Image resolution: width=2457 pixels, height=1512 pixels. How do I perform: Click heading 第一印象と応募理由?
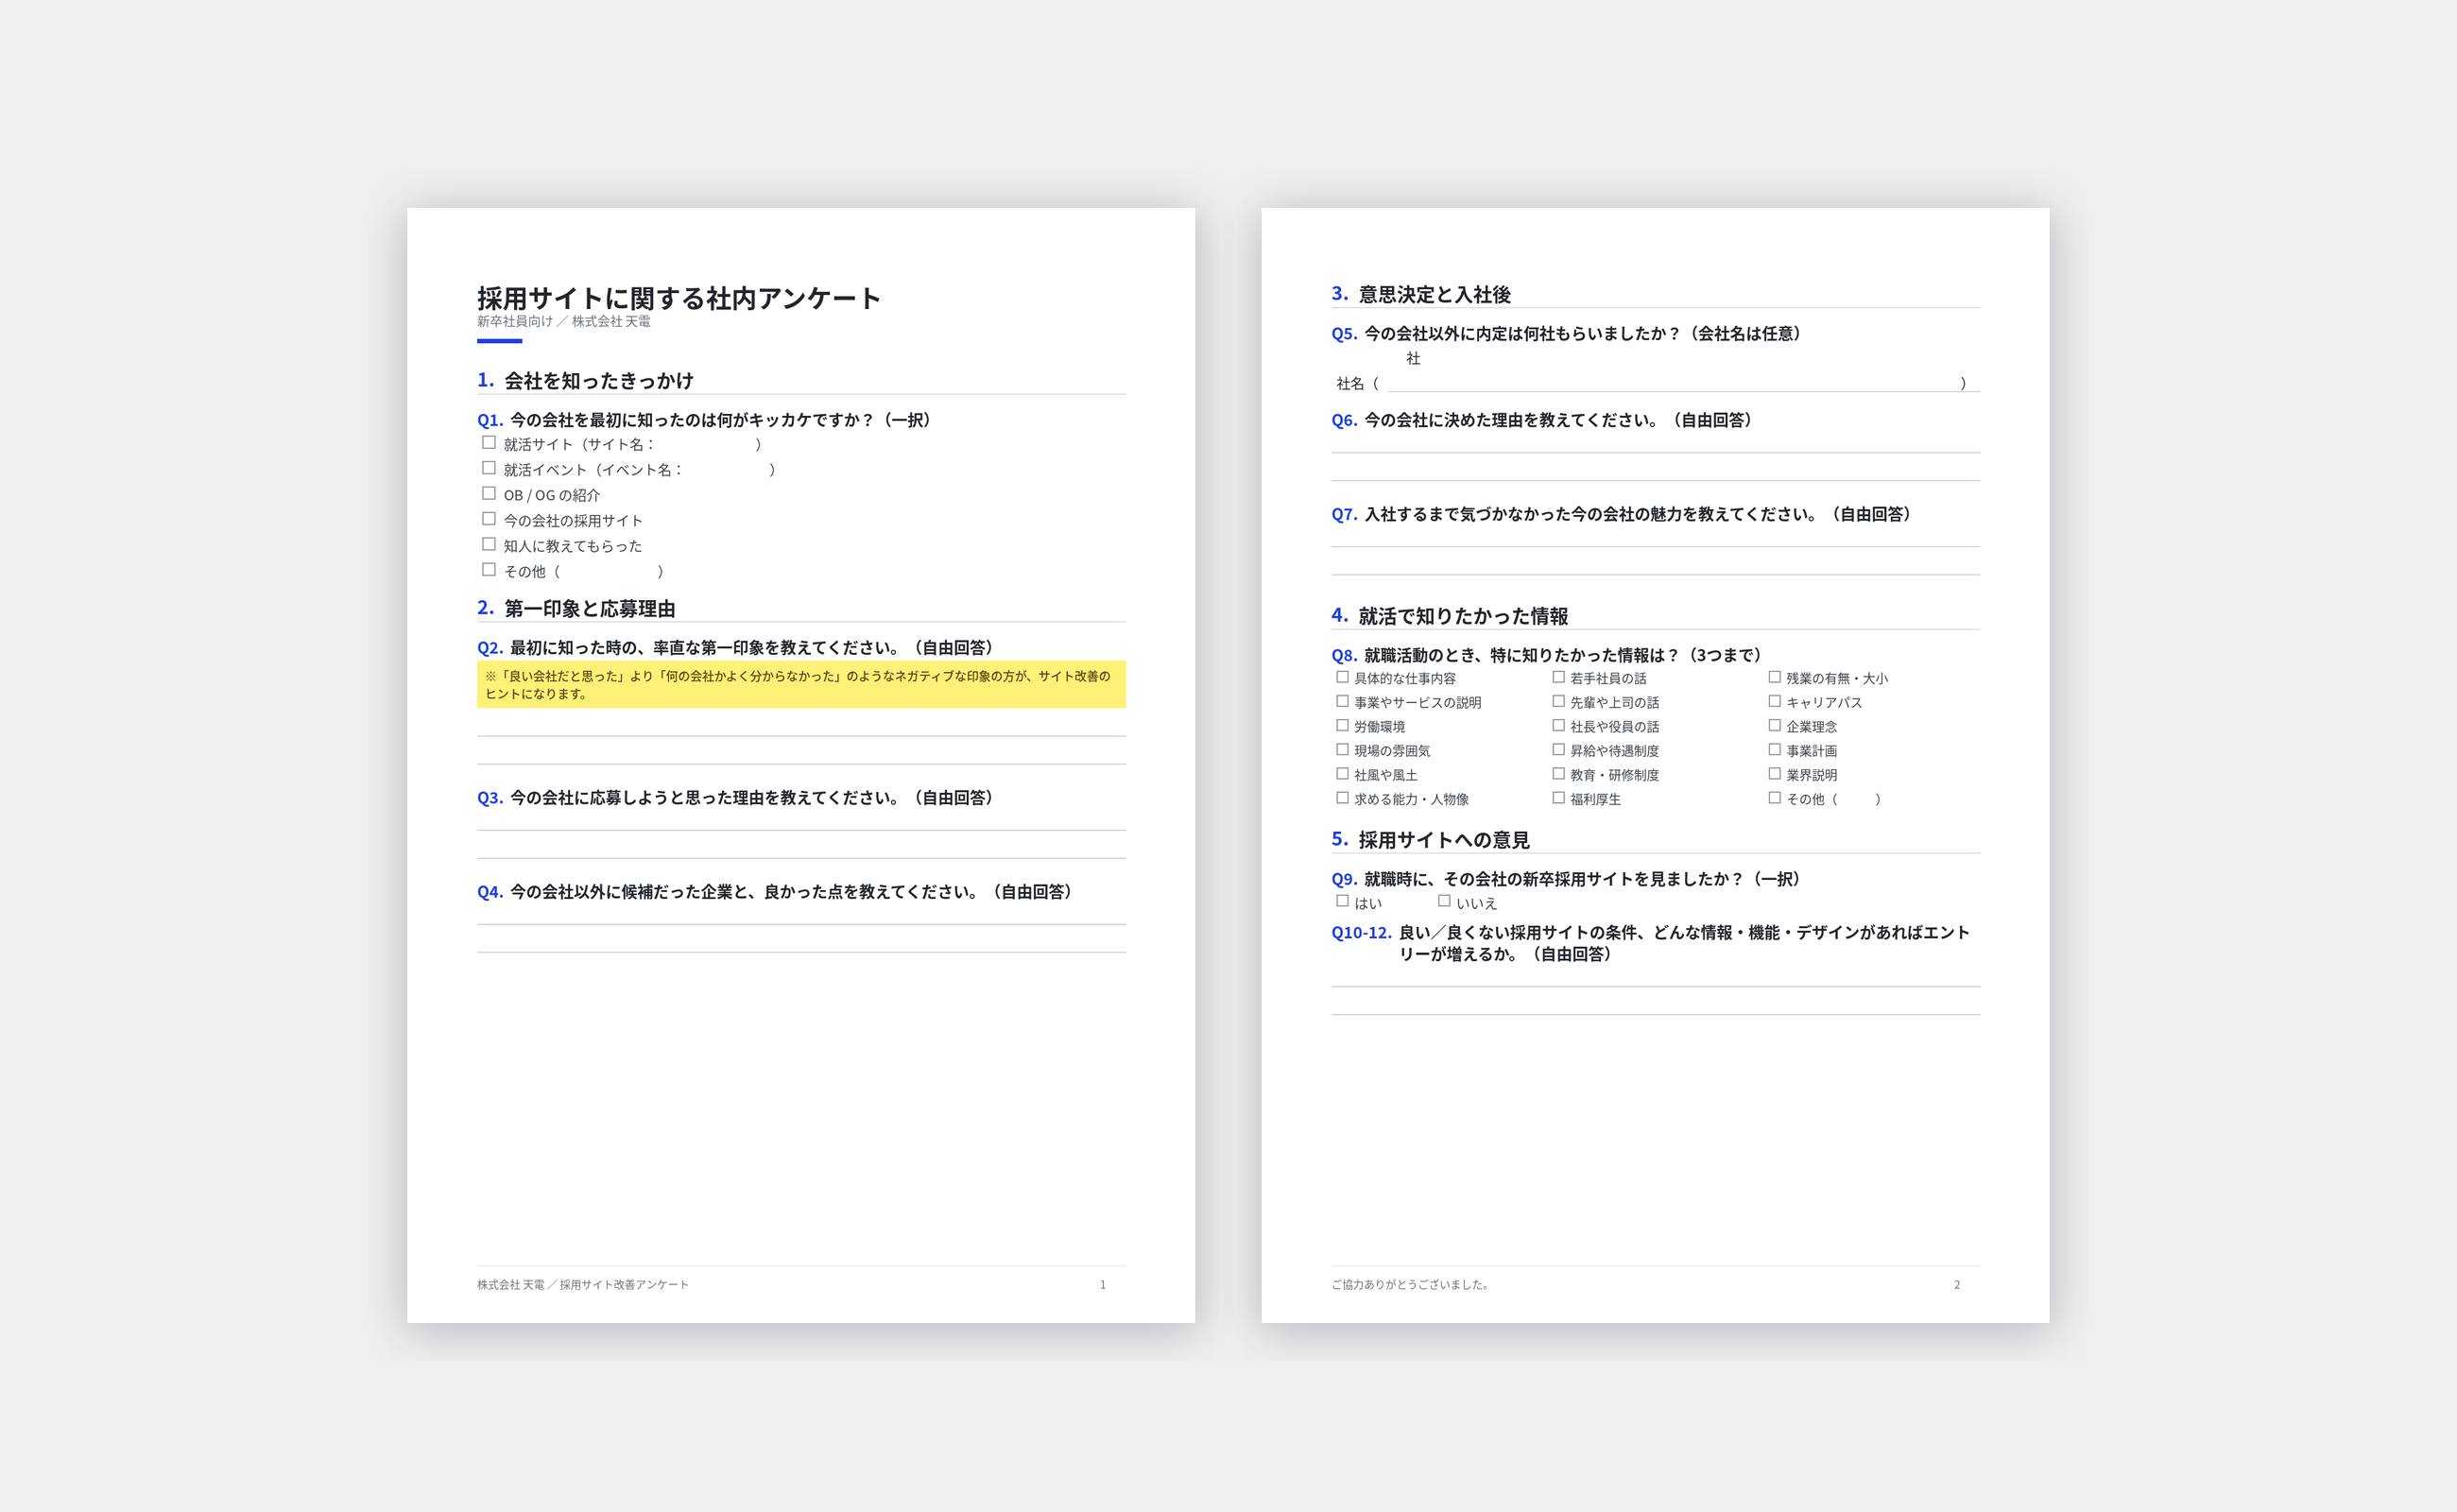[x=590, y=608]
